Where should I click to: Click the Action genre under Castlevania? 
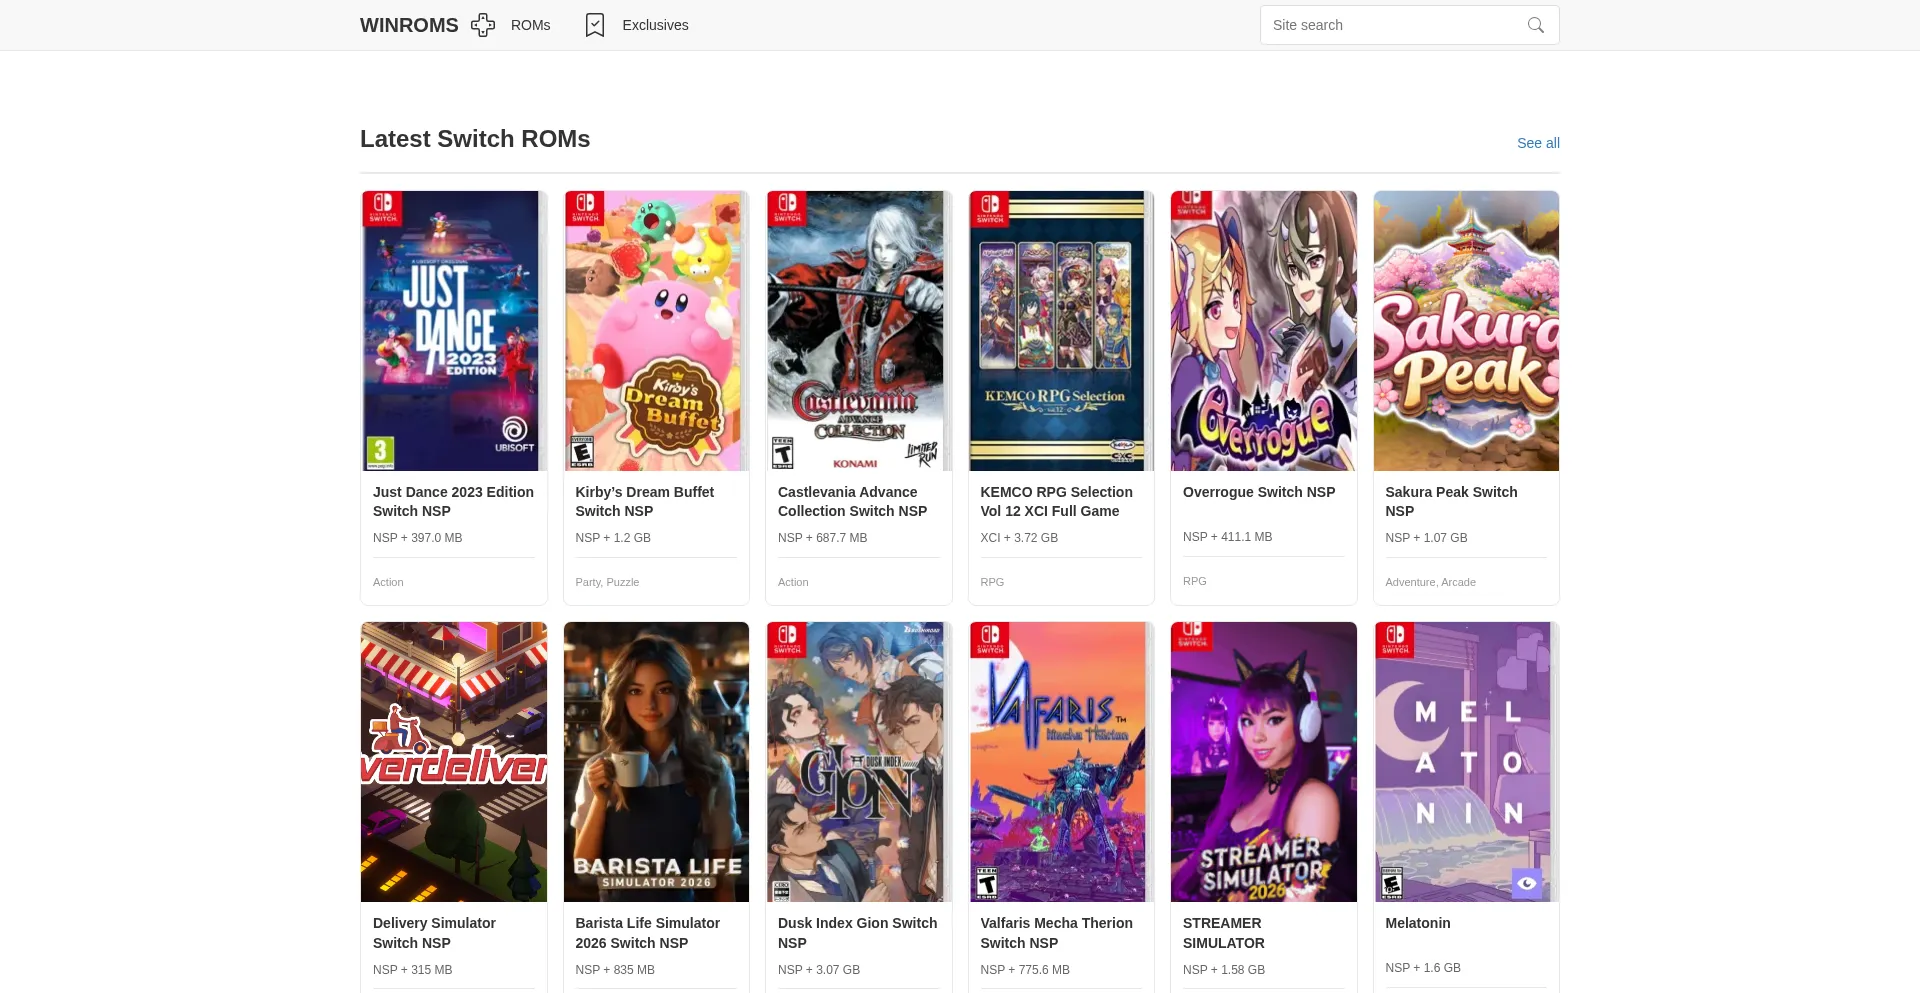click(793, 582)
